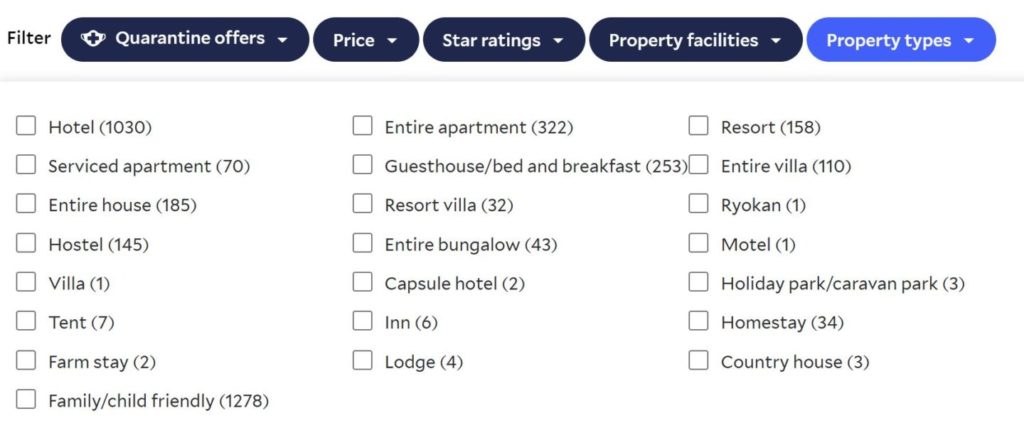Check the Capsule hotel option
This screenshot has width=1024, height=428.
[x=363, y=282]
